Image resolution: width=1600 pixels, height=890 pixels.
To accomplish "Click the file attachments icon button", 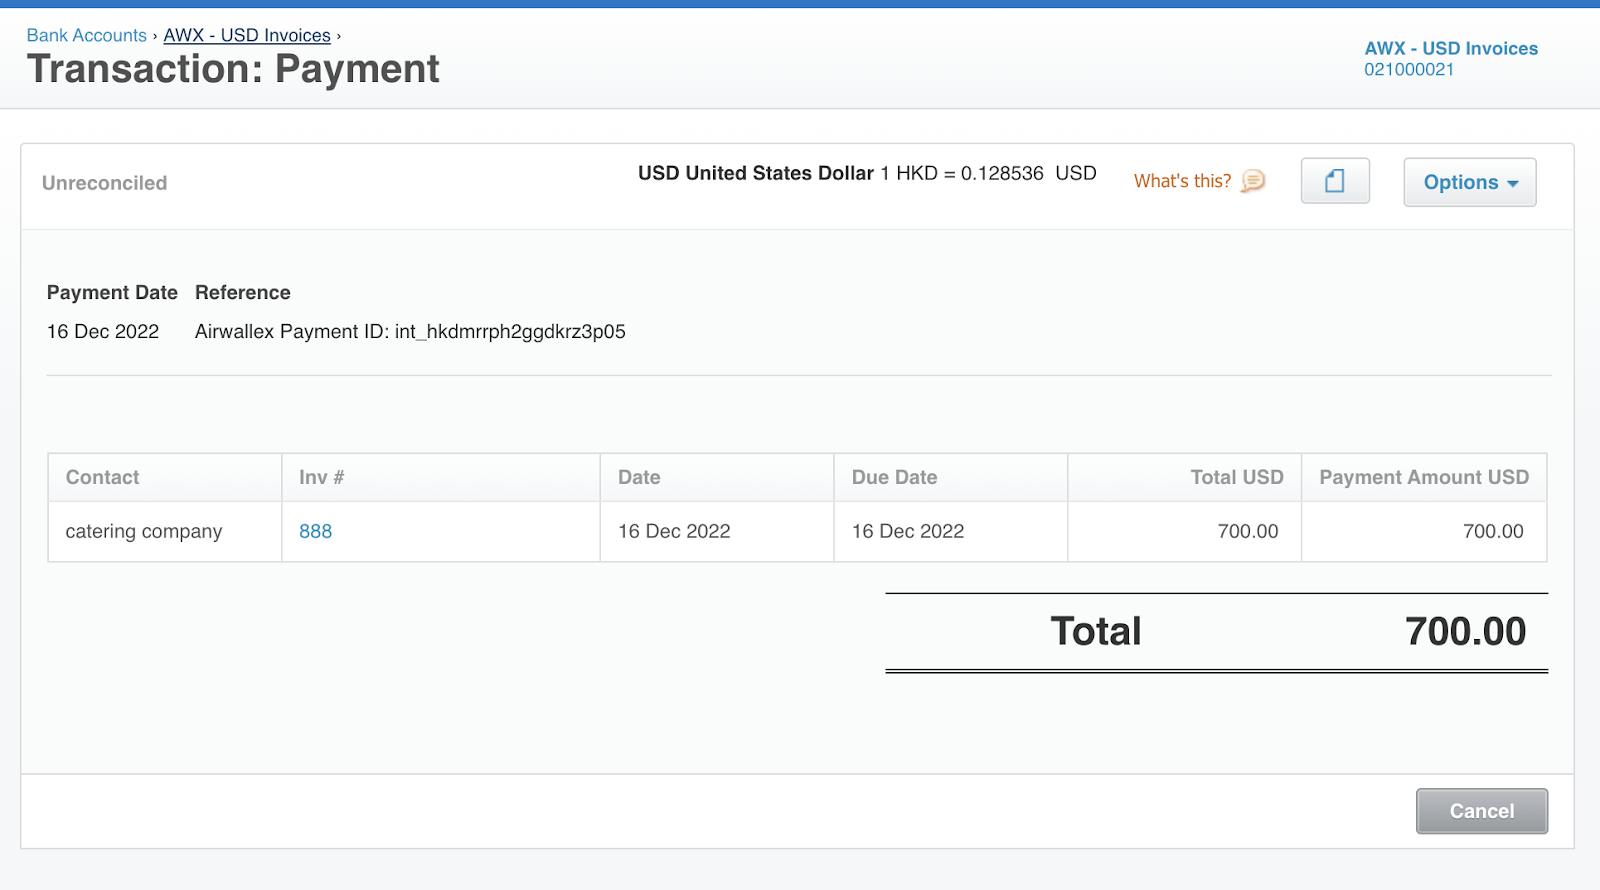I will coord(1334,181).
